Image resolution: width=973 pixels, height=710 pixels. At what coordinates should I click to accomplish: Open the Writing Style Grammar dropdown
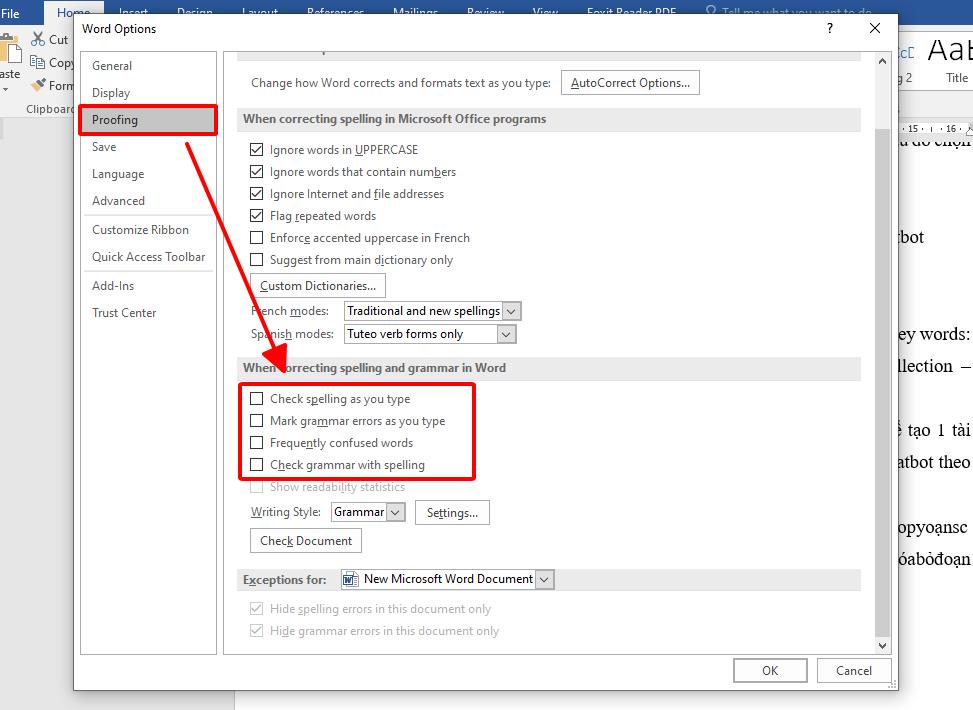[x=395, y=512]
